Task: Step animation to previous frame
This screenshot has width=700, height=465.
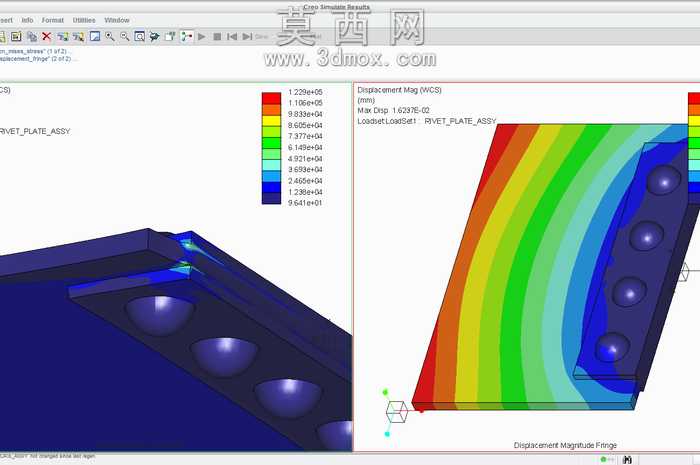Action: [x=232, y=37]
